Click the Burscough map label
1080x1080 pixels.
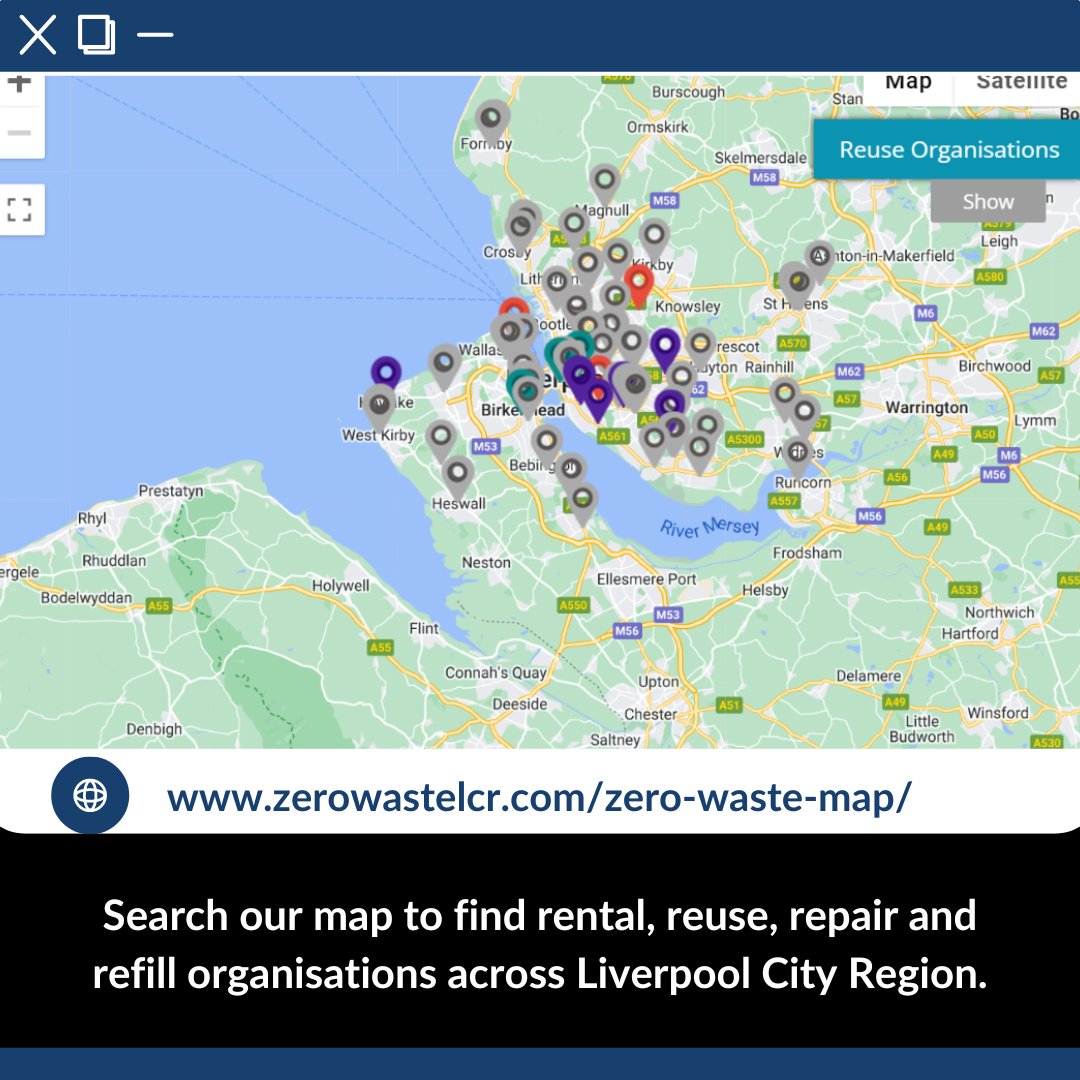point(688,92)
